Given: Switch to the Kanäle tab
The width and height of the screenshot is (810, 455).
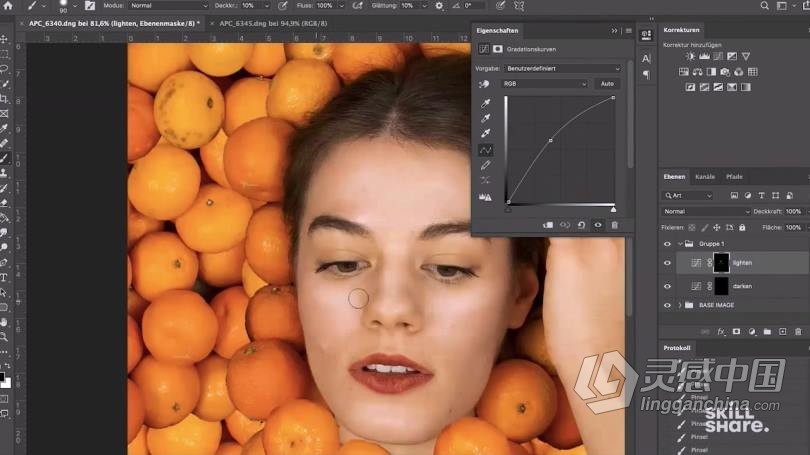Looking at the screenshot, I should pos(704,177).
